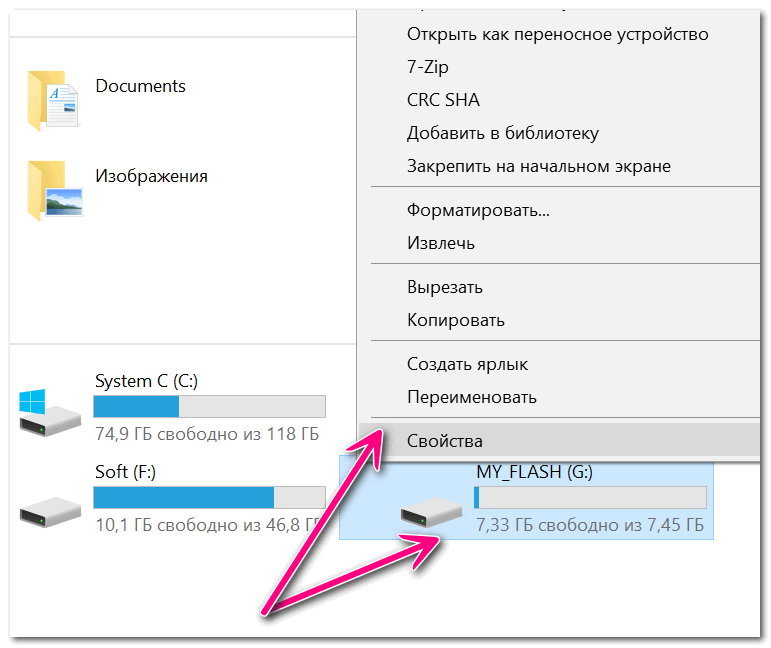Choose Открыть как переносное устройство

[x=558, y=34]
